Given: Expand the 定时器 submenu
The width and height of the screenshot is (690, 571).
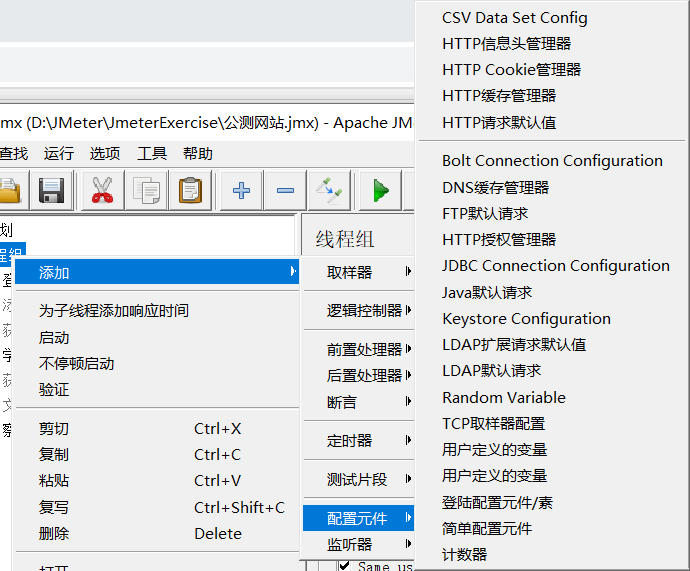Looking at the screenshot, I should [x=359, y=440].
